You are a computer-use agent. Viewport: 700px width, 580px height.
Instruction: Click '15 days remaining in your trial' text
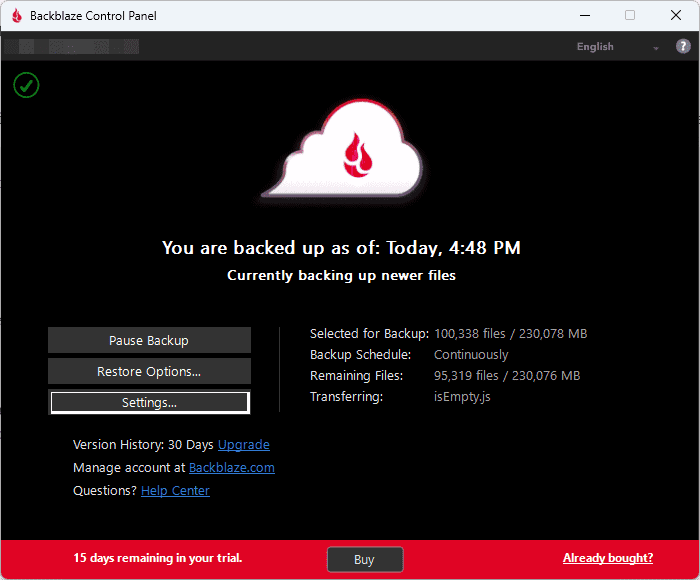[x=158, y=558]
